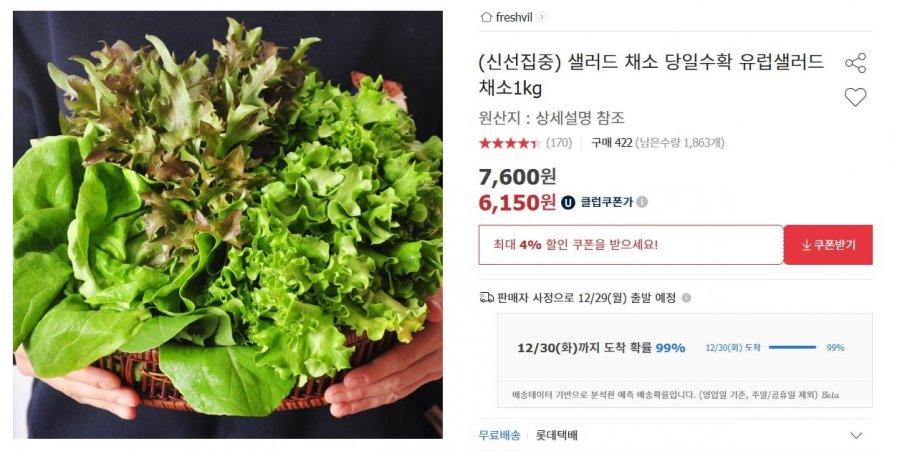Click the delivery truck icon

(486, 297)
